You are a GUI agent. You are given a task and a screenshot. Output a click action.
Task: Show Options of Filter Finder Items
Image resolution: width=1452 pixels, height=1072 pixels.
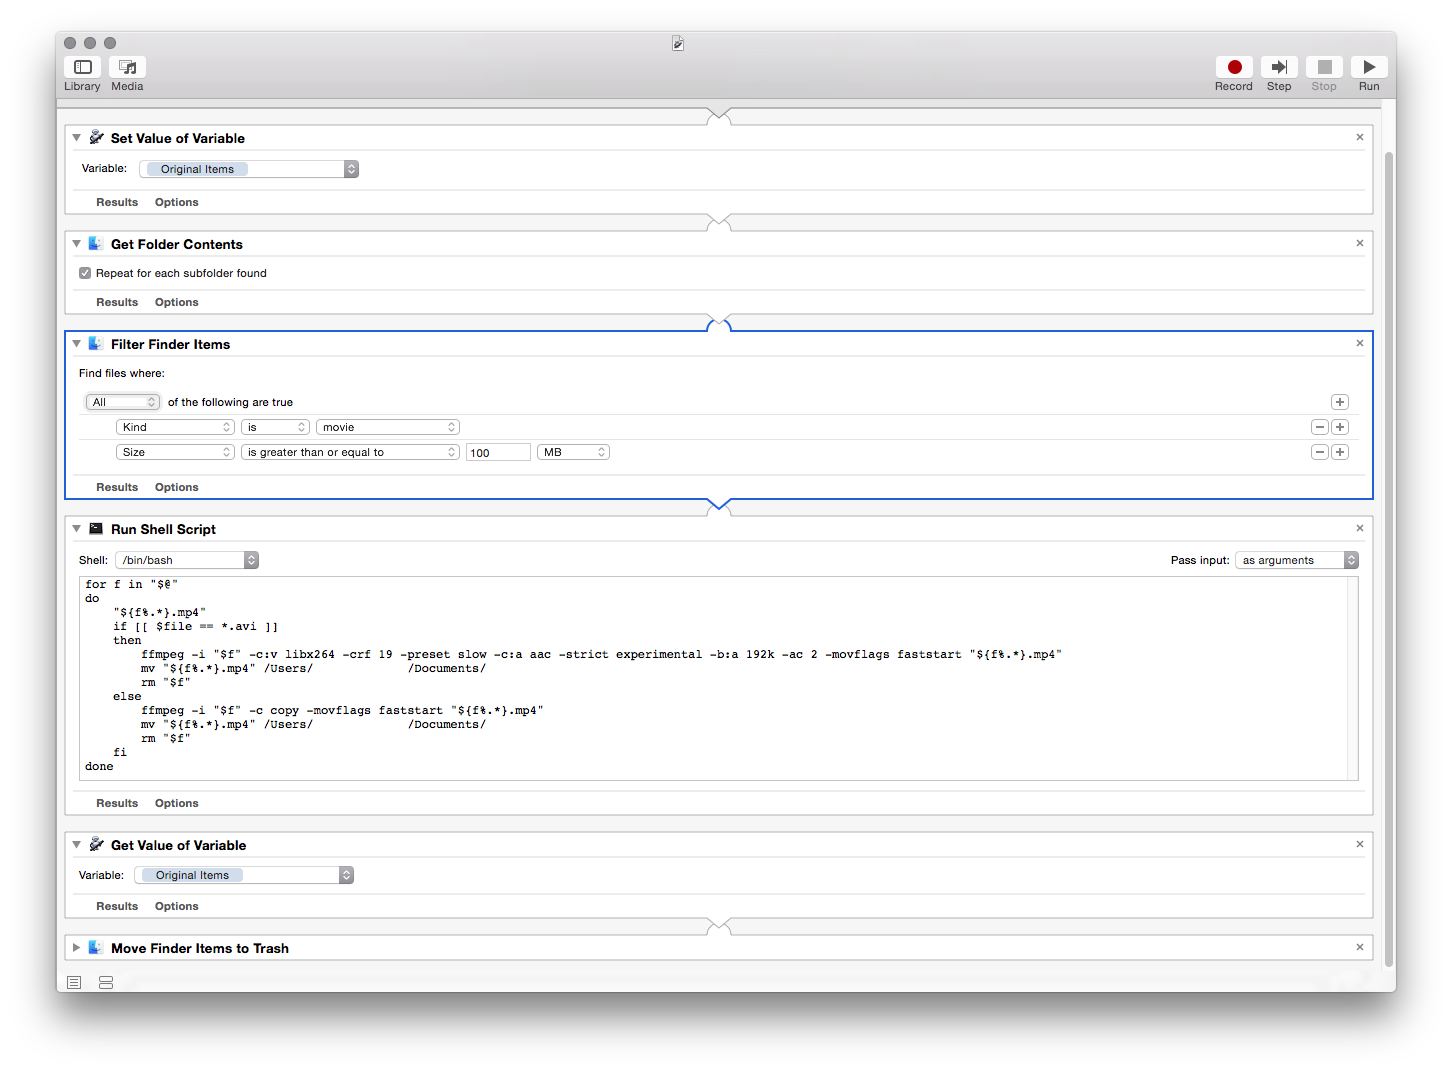pos(177,487)
